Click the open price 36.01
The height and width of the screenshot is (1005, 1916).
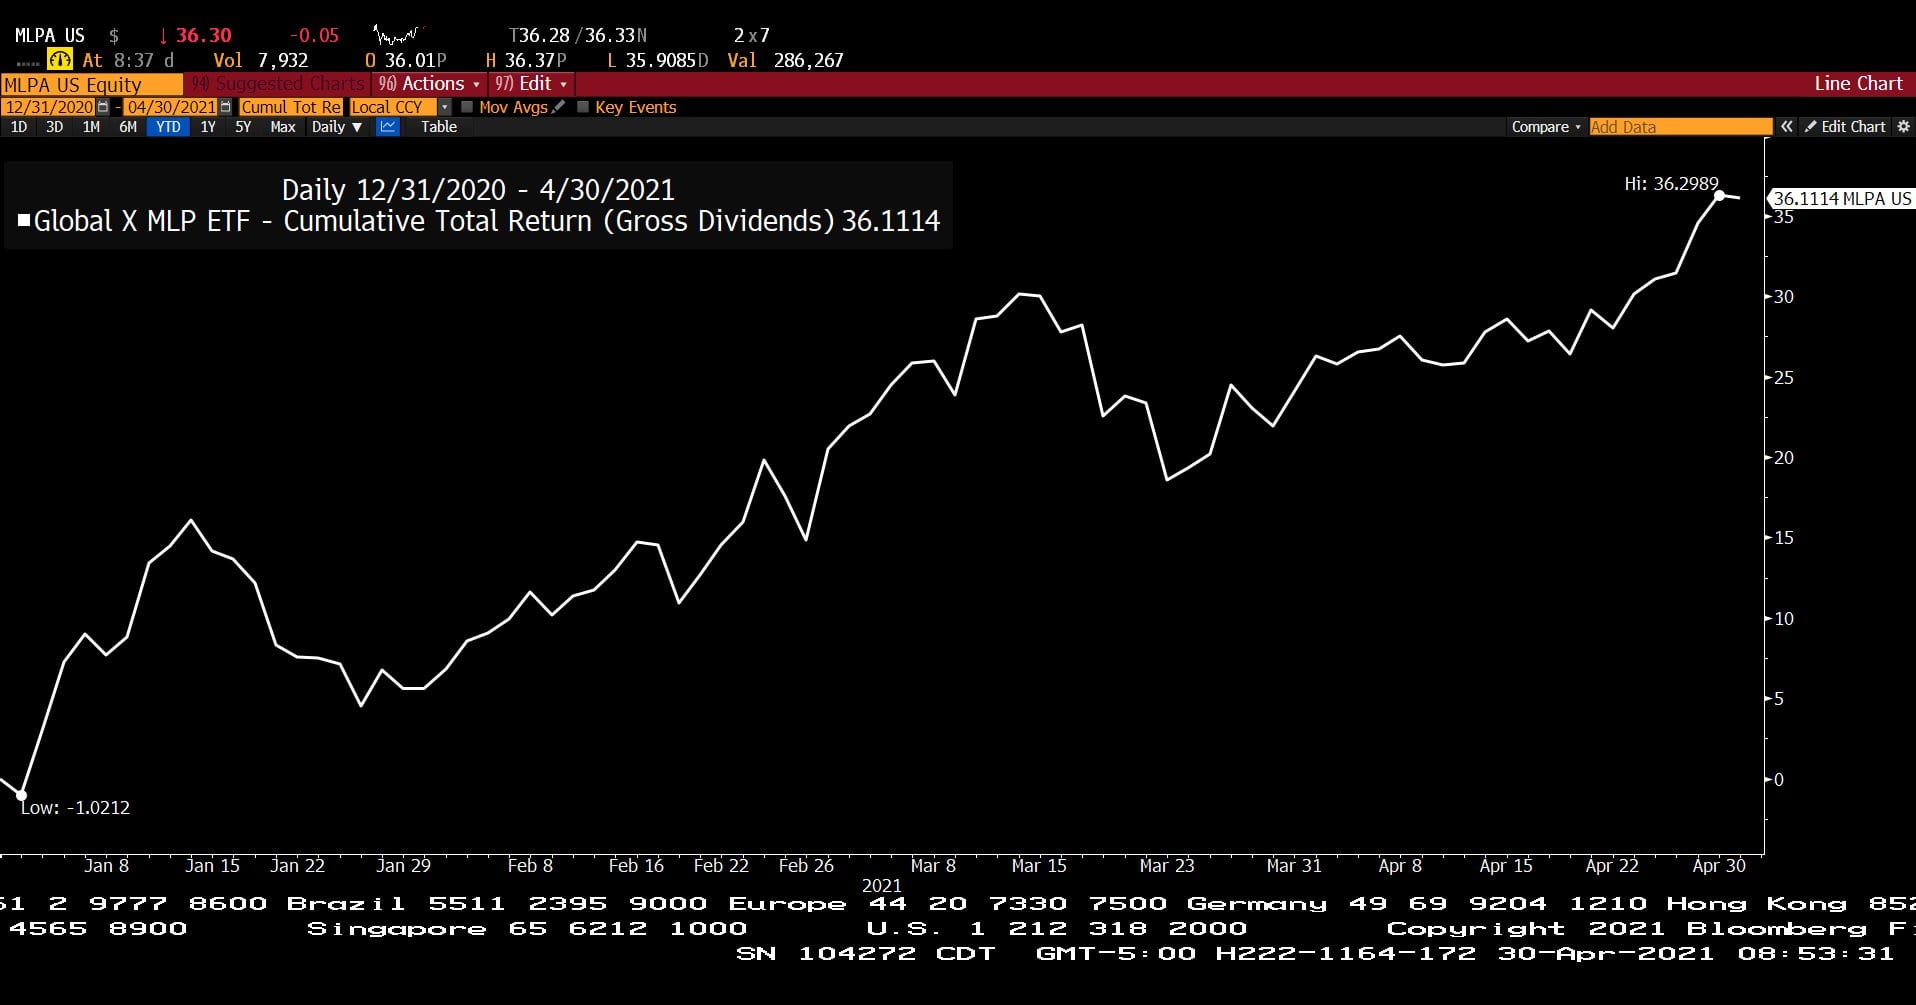pyautogui.click(x=410, y=60)
